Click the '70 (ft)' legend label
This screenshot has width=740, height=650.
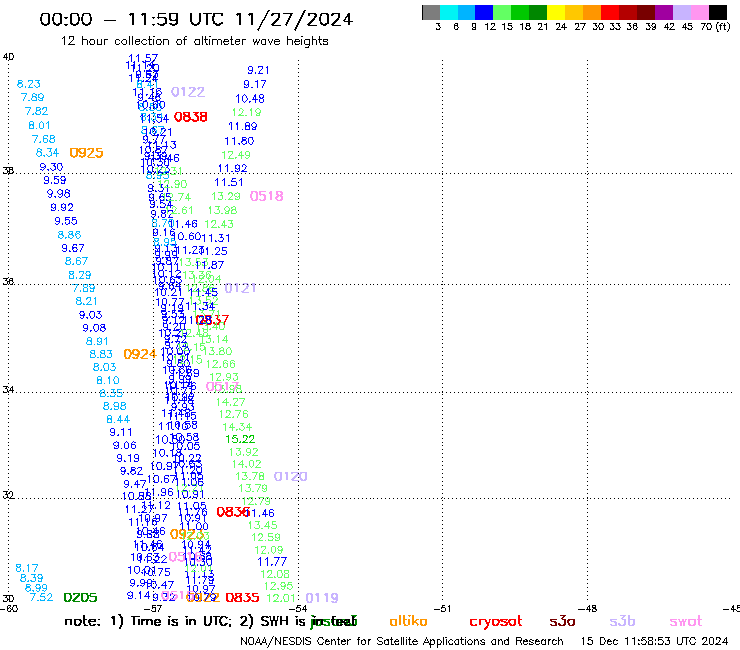pos(715,27)
